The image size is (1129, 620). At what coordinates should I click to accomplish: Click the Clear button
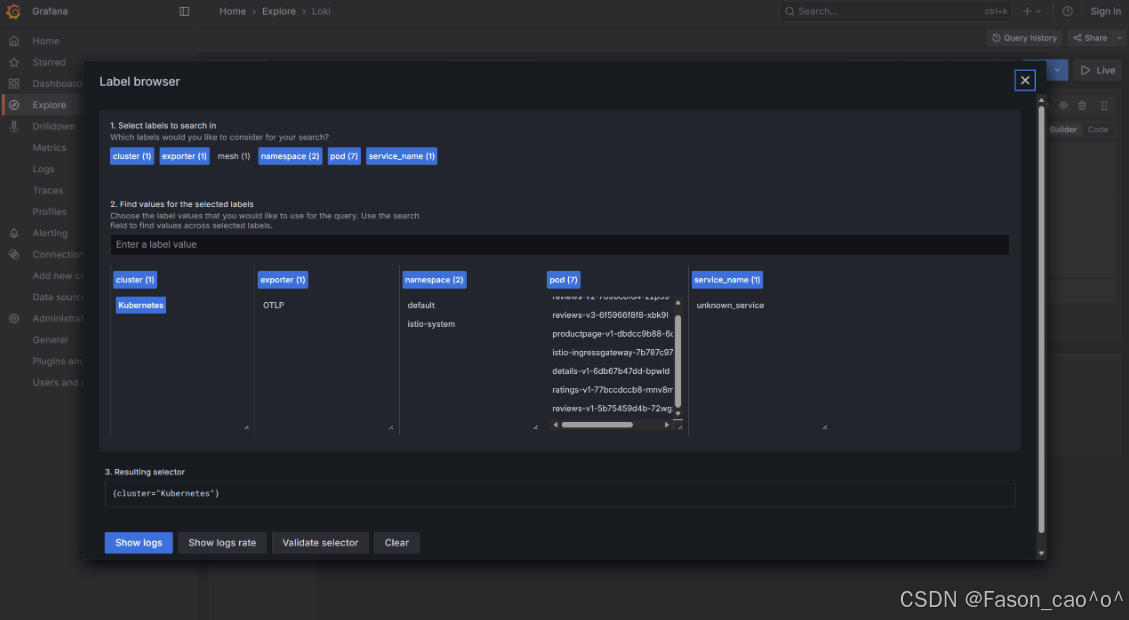coord(397,543)
